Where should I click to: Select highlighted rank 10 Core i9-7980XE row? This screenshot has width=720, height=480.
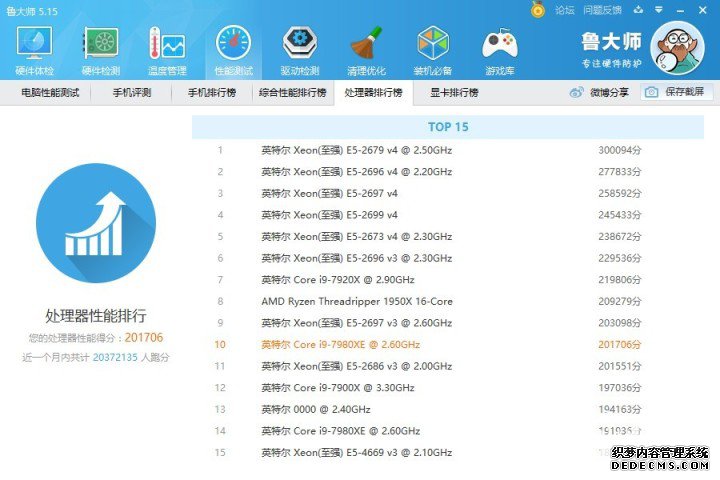[448, 344]
